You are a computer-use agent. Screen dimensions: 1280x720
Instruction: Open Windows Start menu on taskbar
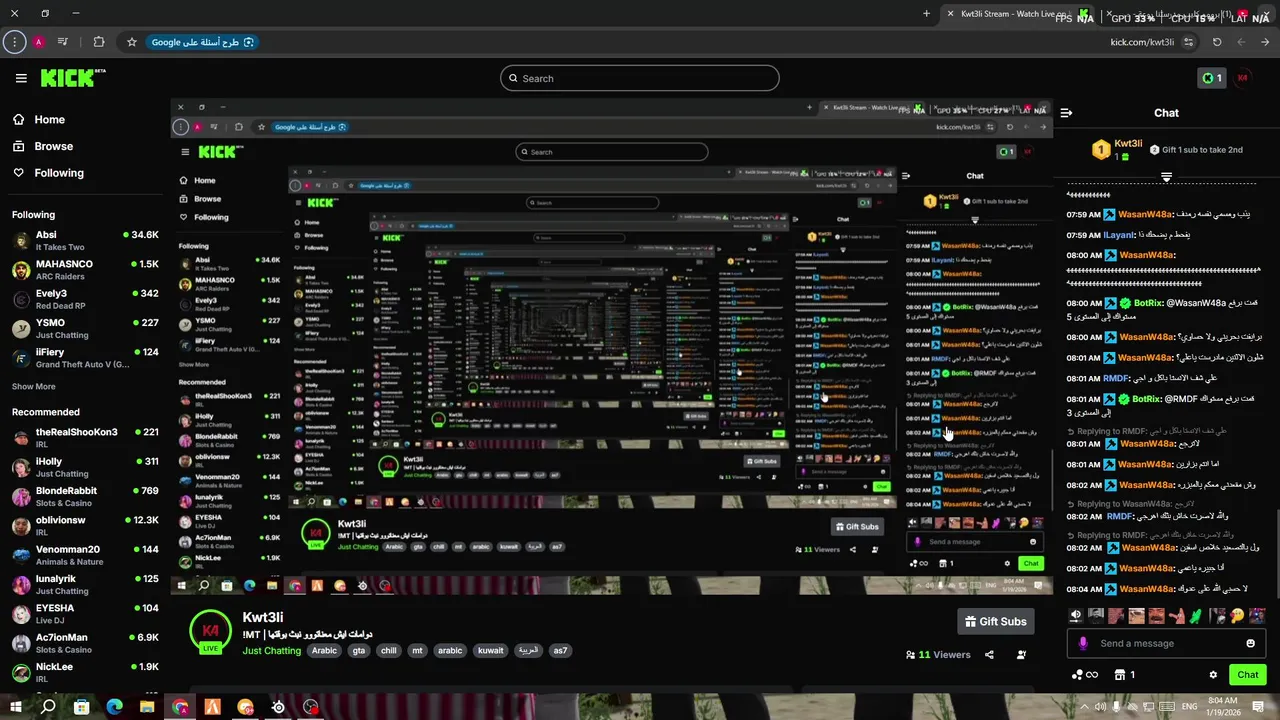[15, 707]
